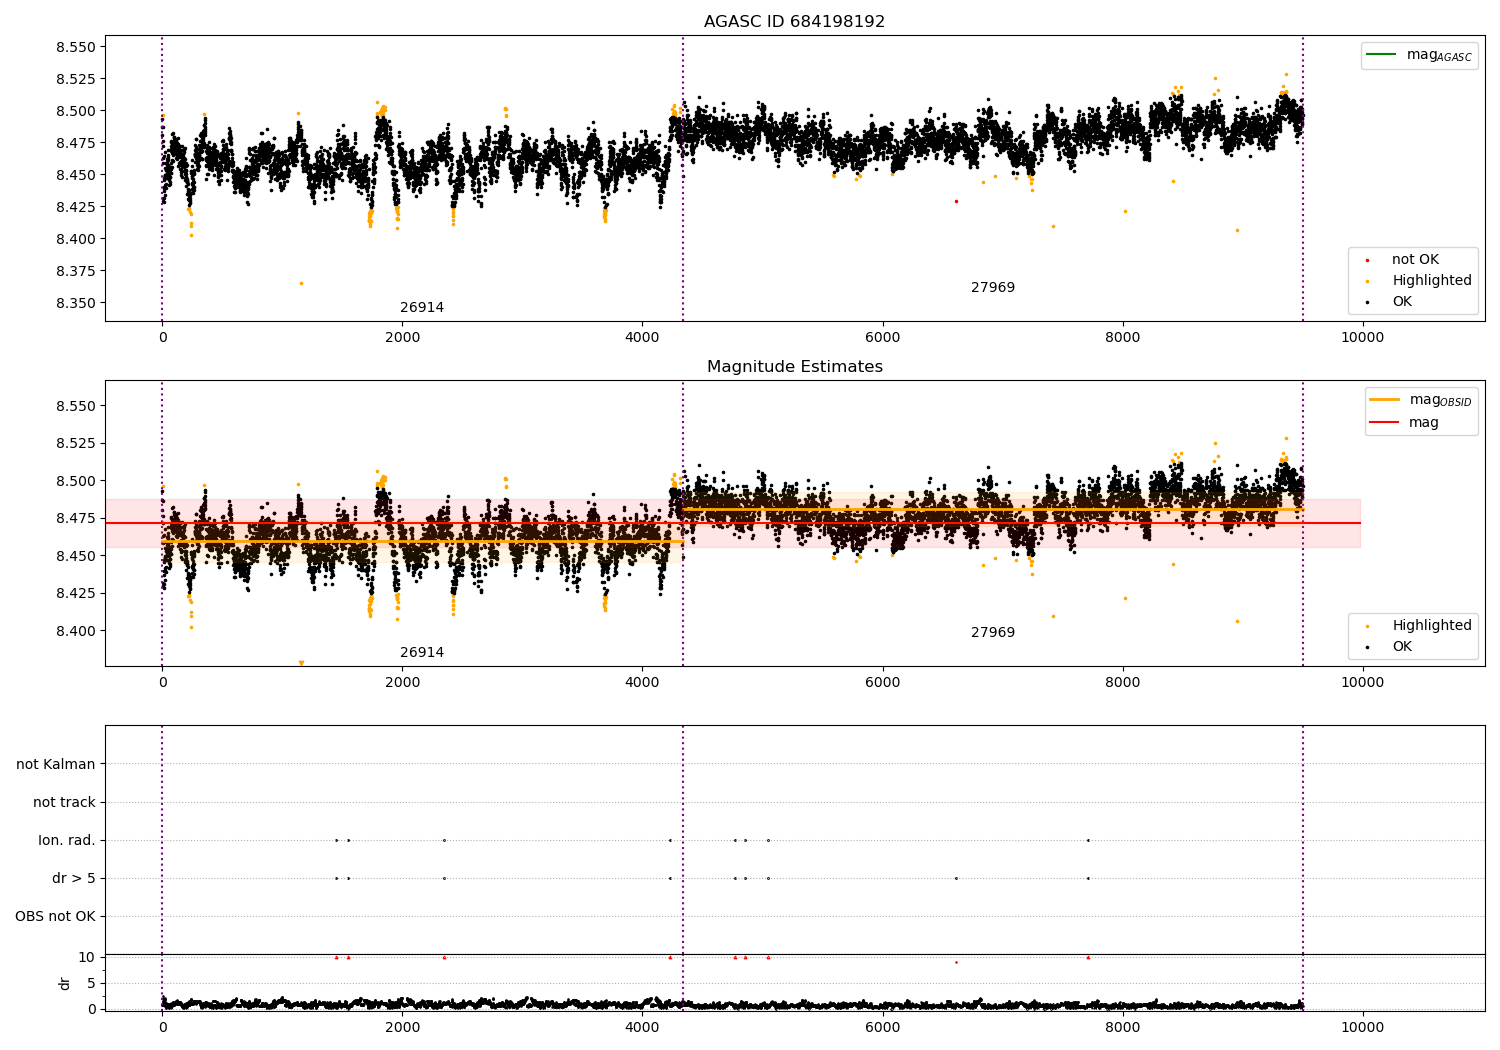Click the 'not Kalman' axis label
The image size is (1500, 1050).
click(x=56, y=765)
